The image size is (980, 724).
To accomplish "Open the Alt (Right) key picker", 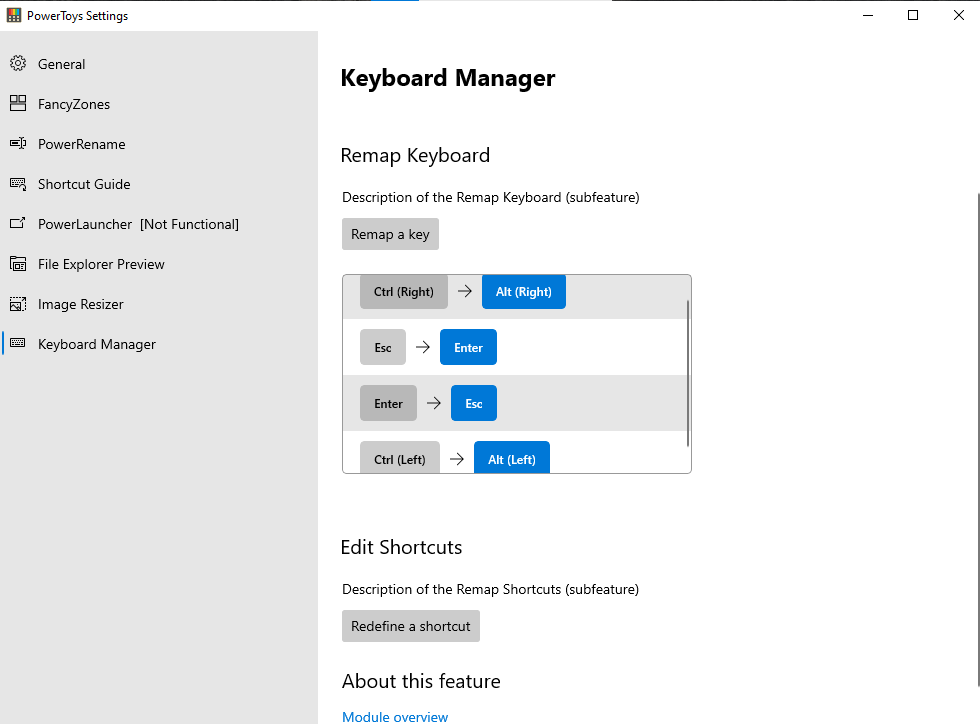I will (x=523, y=291).
